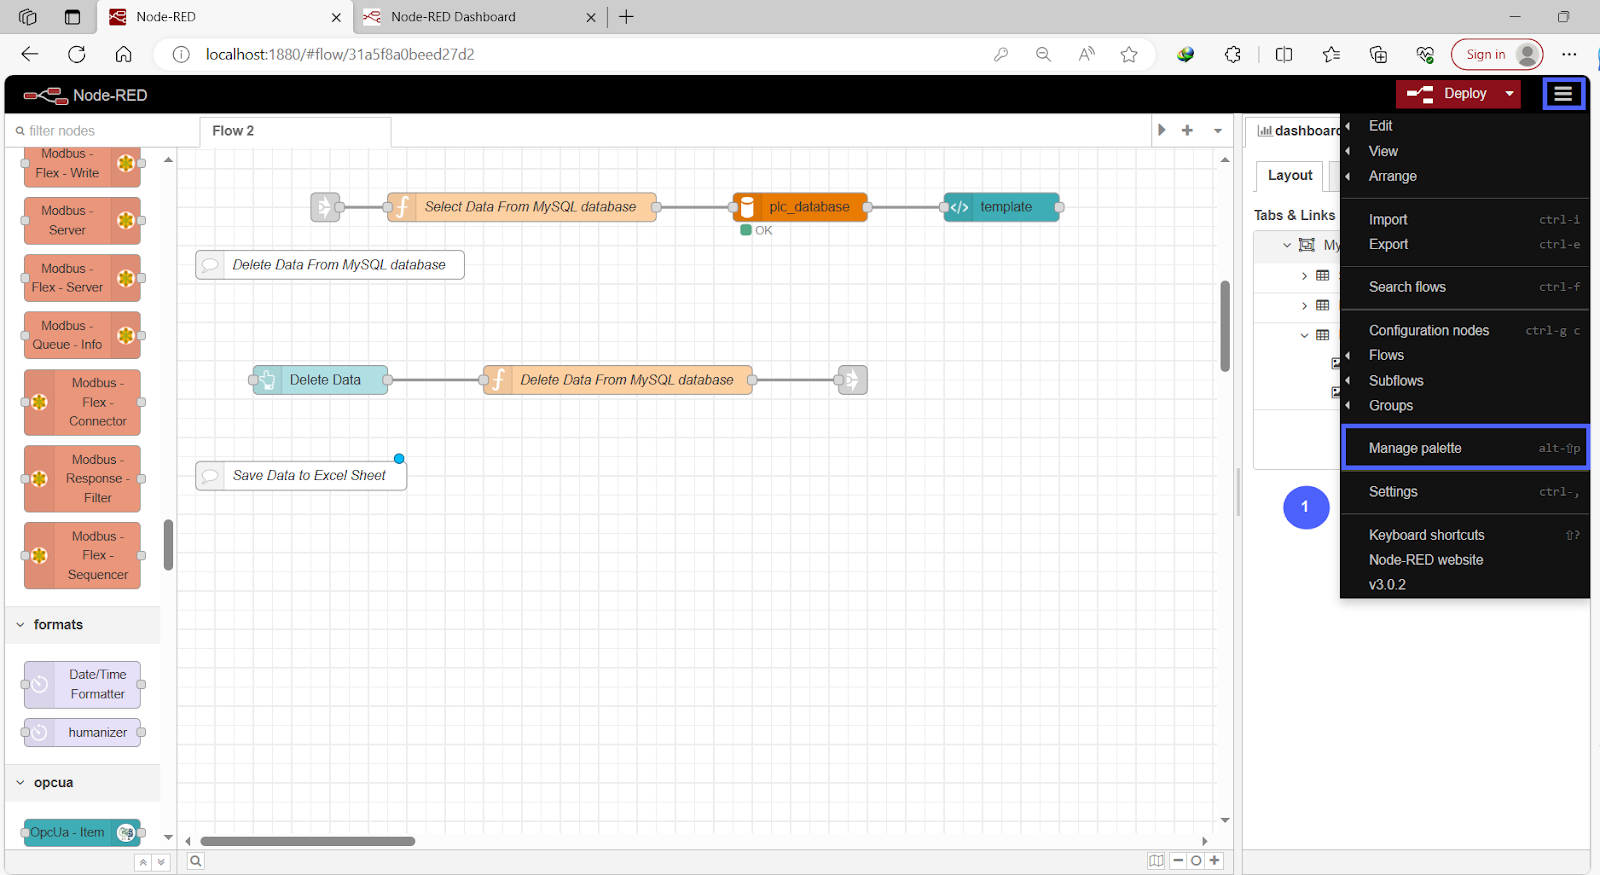Collapse all palette categories double-up arrow
The width and height of the screenshot is (1600, 875).
[x=143, y=862]
